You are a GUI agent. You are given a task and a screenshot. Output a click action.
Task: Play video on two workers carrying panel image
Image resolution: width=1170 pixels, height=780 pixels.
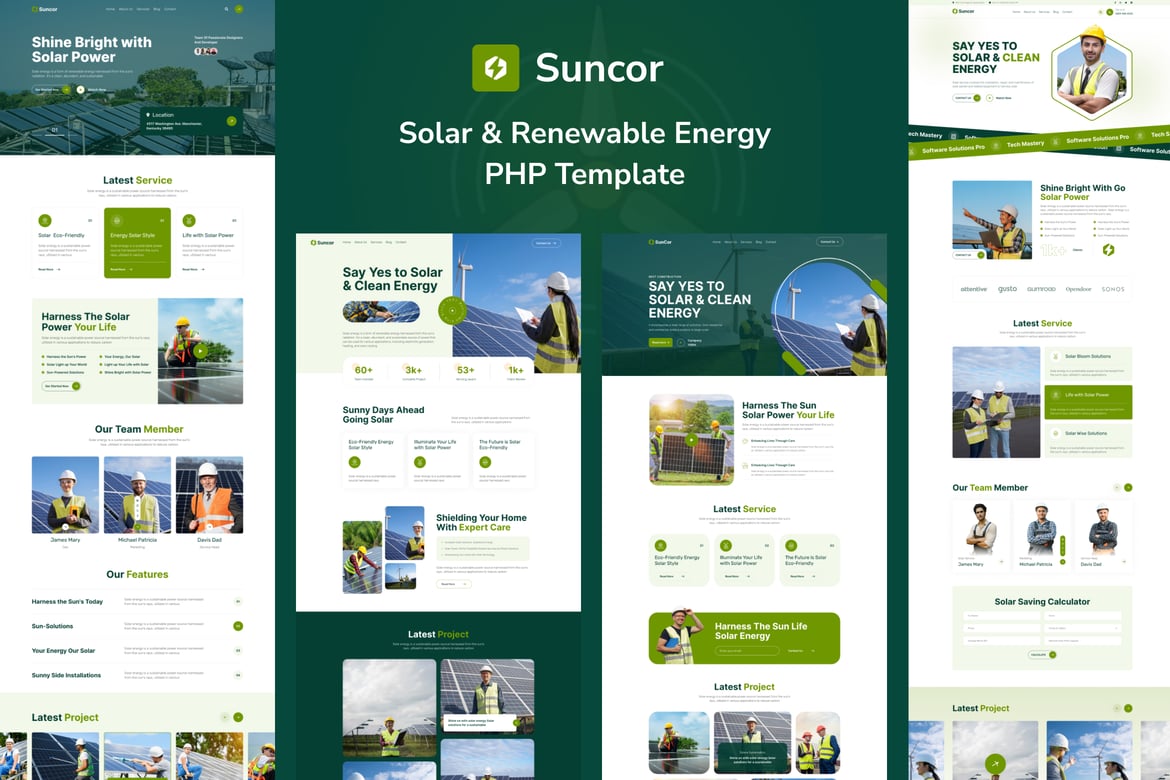tap(692, 440)
